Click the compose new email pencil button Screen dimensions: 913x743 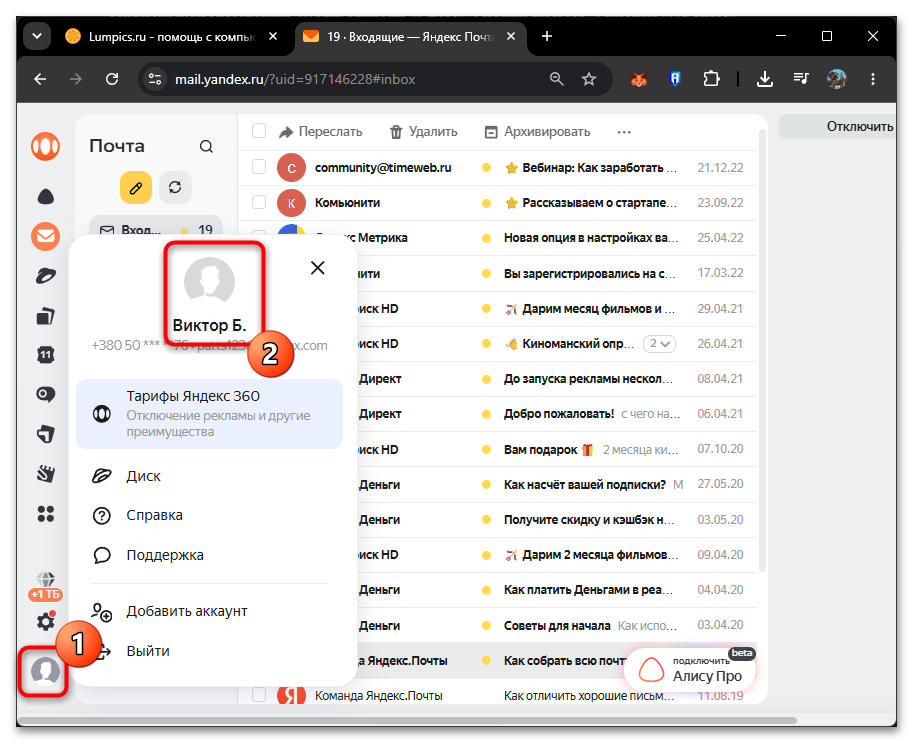pyautogui.click(x=136, y=187)
